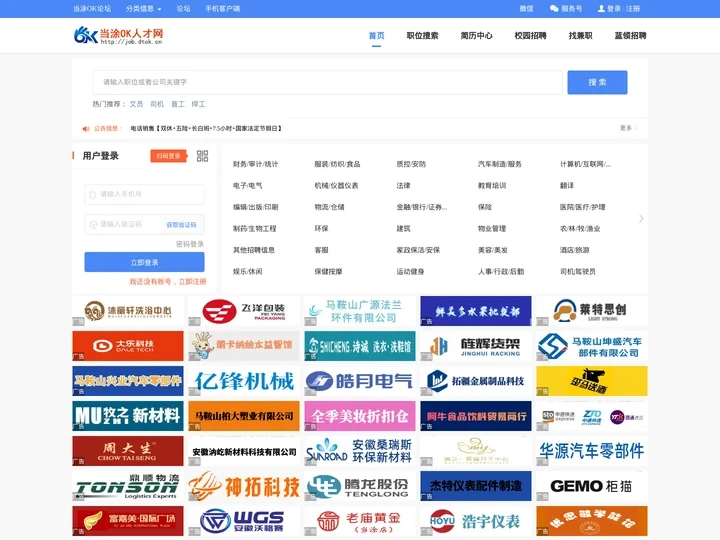This screenshot has width=720, height=540.
Task: Click the 服务号 WeChat icon in top bar
Action: [554, 8]
